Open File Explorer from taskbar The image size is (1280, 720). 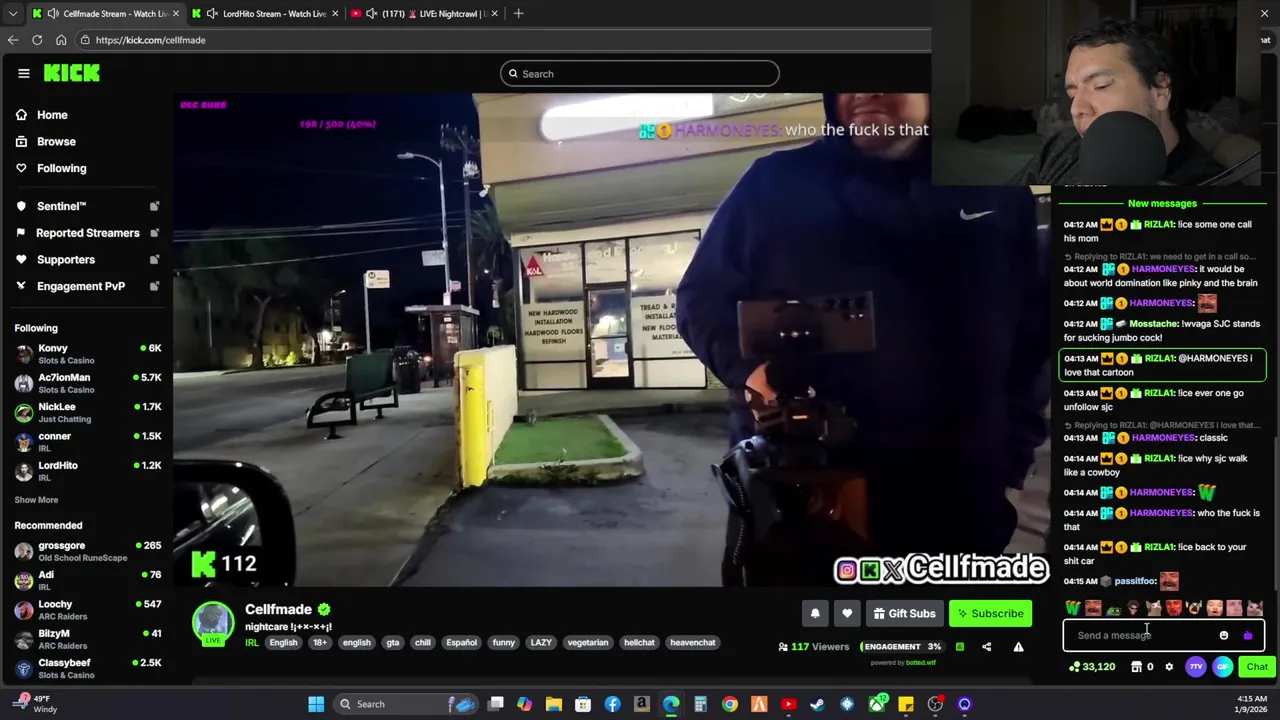554,704
